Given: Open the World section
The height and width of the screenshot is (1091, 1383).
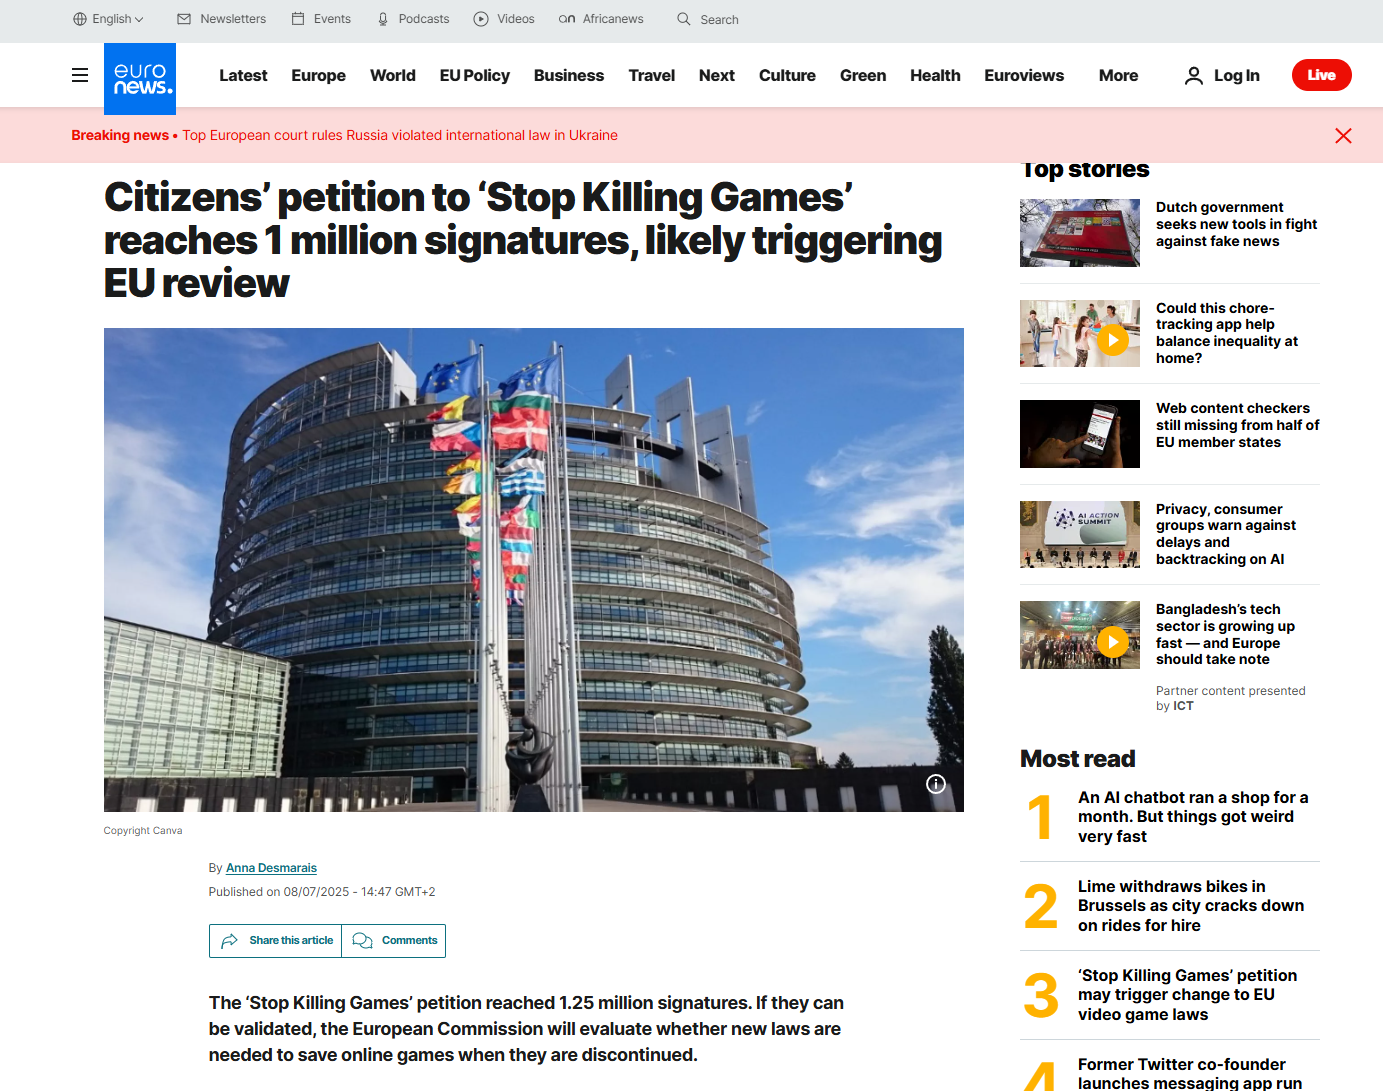Looking at the screenshot, I should (393, 75).
